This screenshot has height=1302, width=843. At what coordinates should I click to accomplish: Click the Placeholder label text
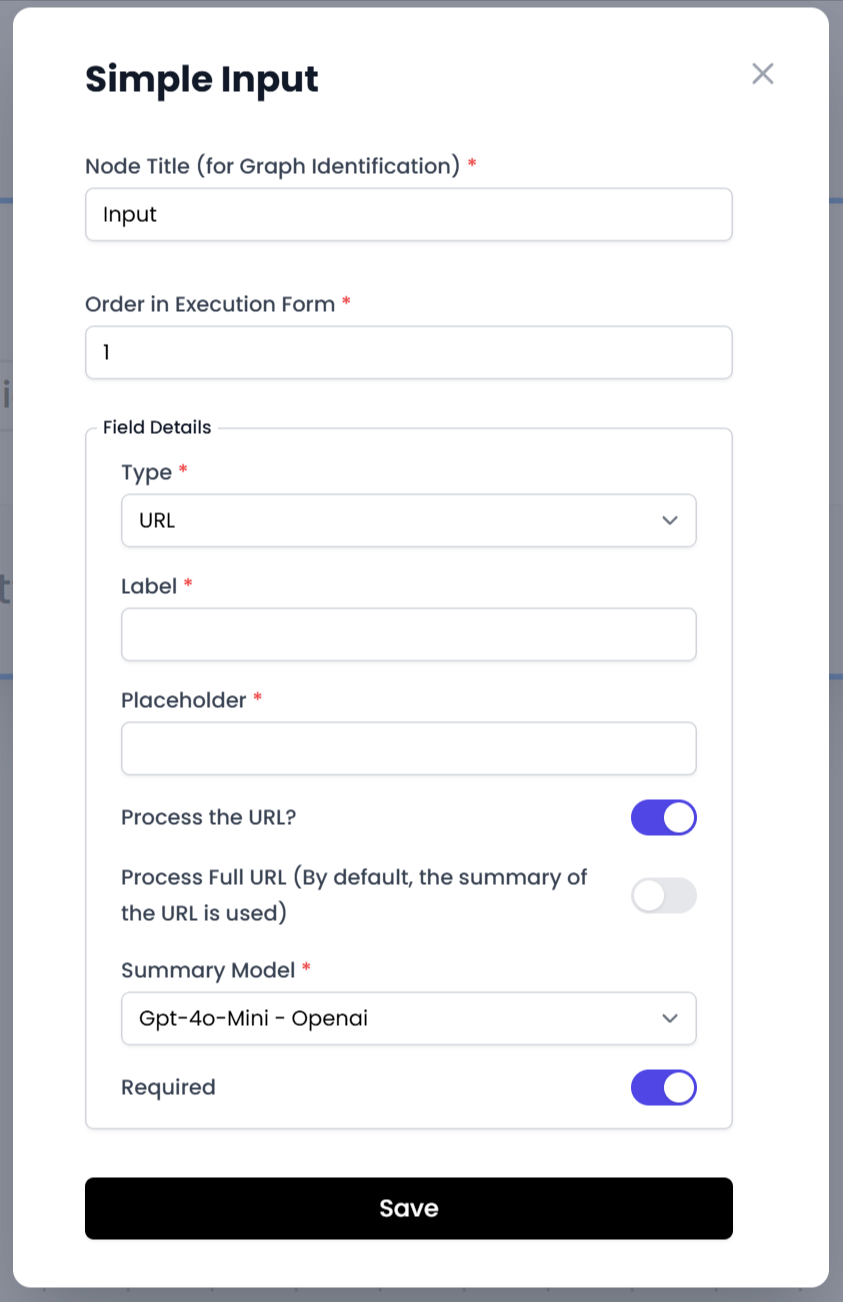183,700
